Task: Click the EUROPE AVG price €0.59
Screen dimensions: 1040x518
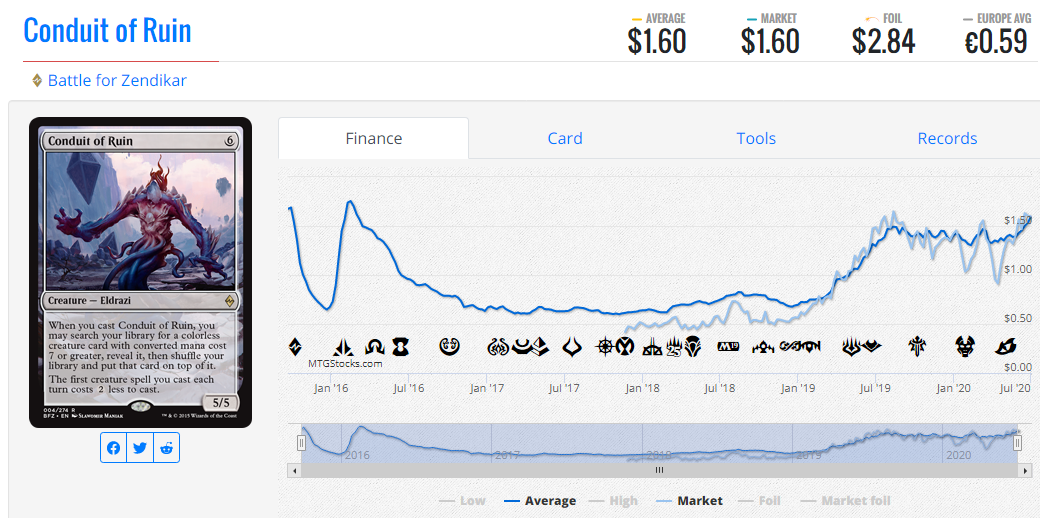Action: [x=996, y=42]
